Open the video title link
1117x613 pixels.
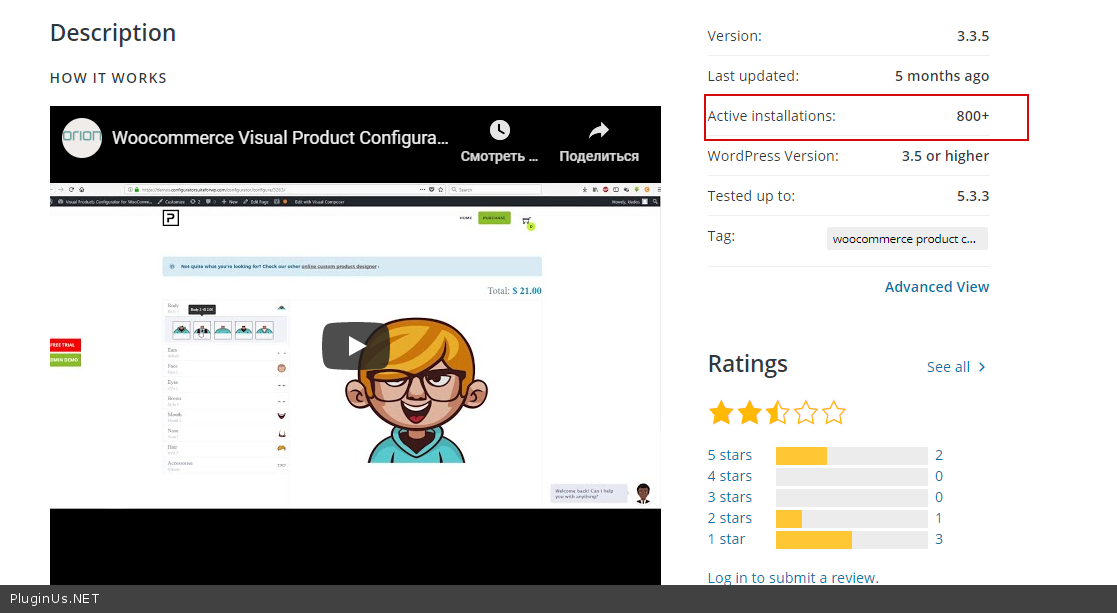pos(280,138)
